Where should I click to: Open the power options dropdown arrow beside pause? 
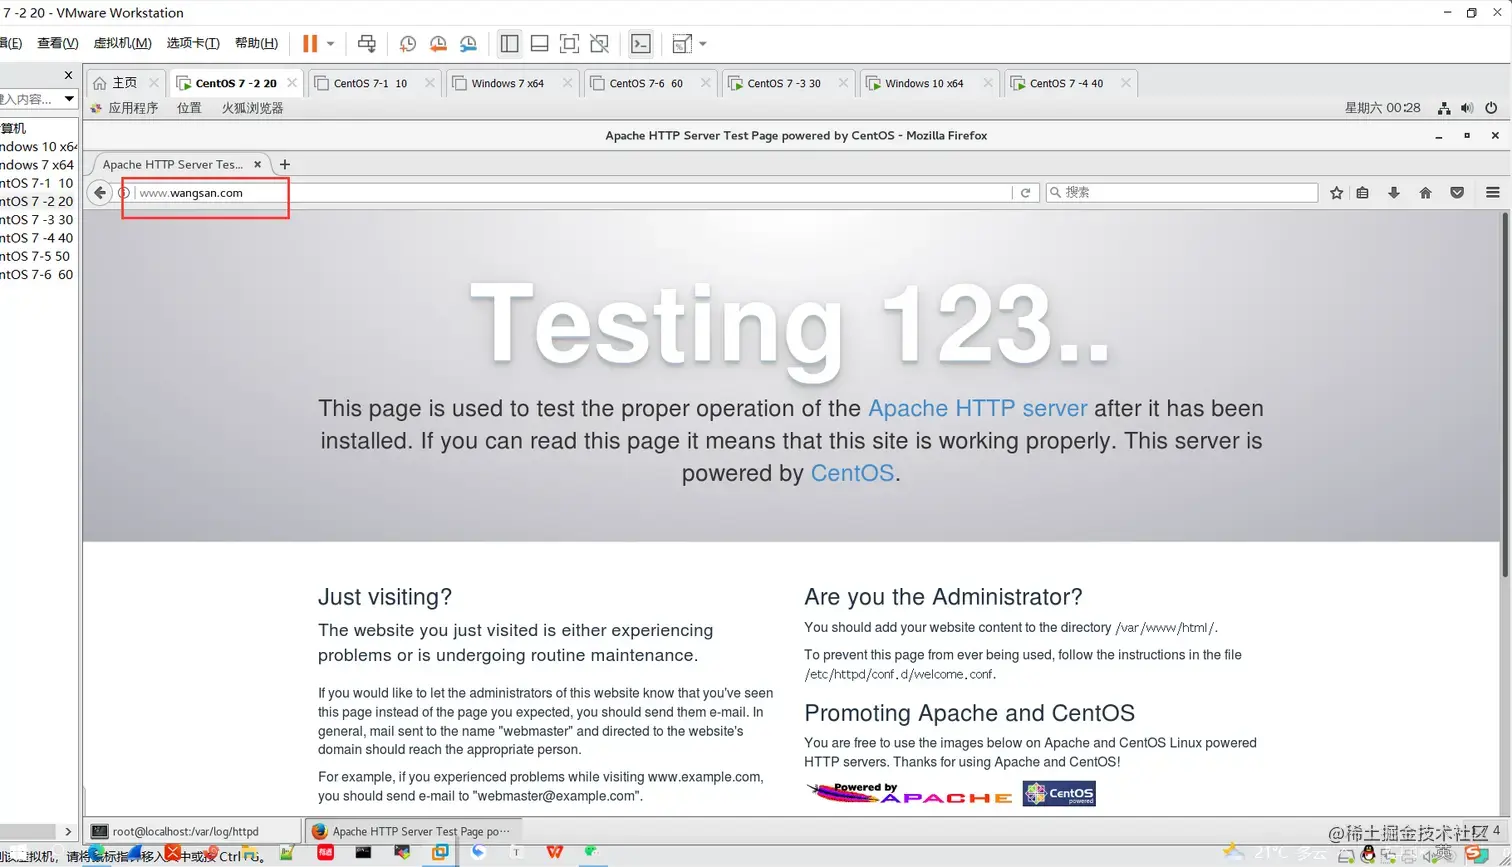[x=331, y=44]
